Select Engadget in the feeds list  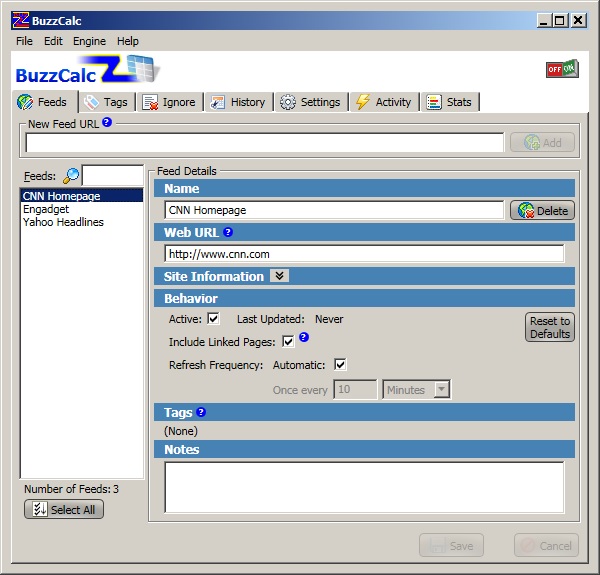[x=45, y=209]
